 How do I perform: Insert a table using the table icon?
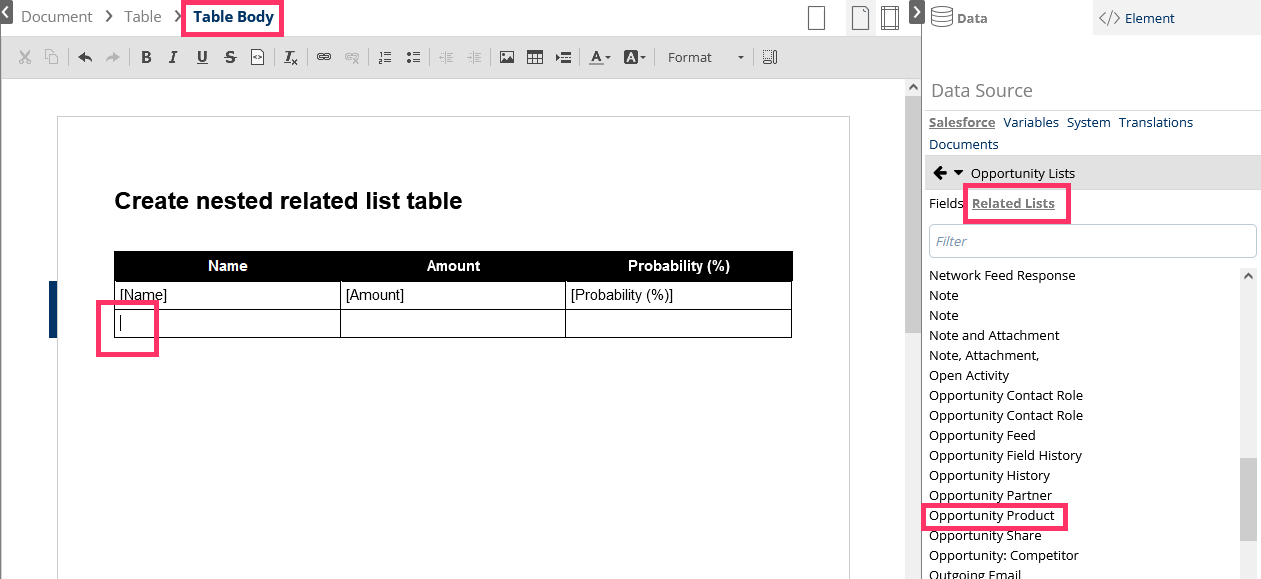(x=535, y=58)
